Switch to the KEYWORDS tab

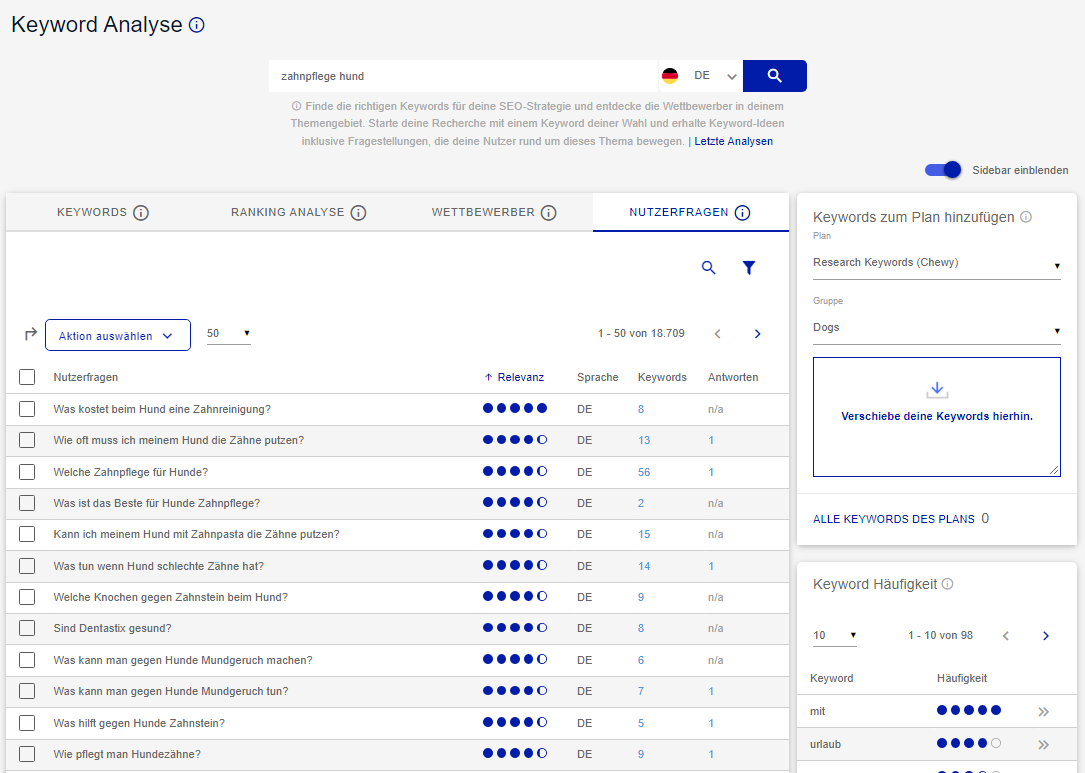click(x=103, y=212)
